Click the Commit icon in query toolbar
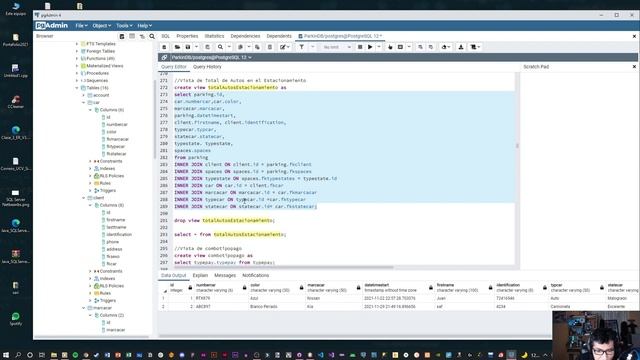The image size is (640, 360). pyautogui.click(x=420, y=47)
